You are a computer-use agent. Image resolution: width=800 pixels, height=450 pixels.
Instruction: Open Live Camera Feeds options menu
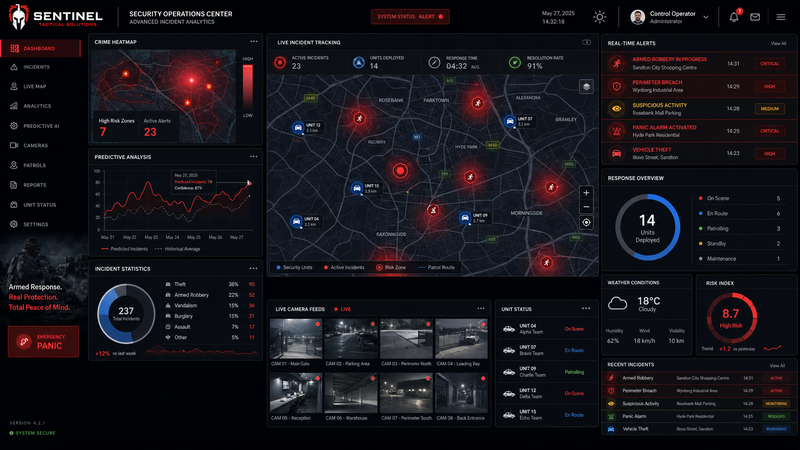481,309
